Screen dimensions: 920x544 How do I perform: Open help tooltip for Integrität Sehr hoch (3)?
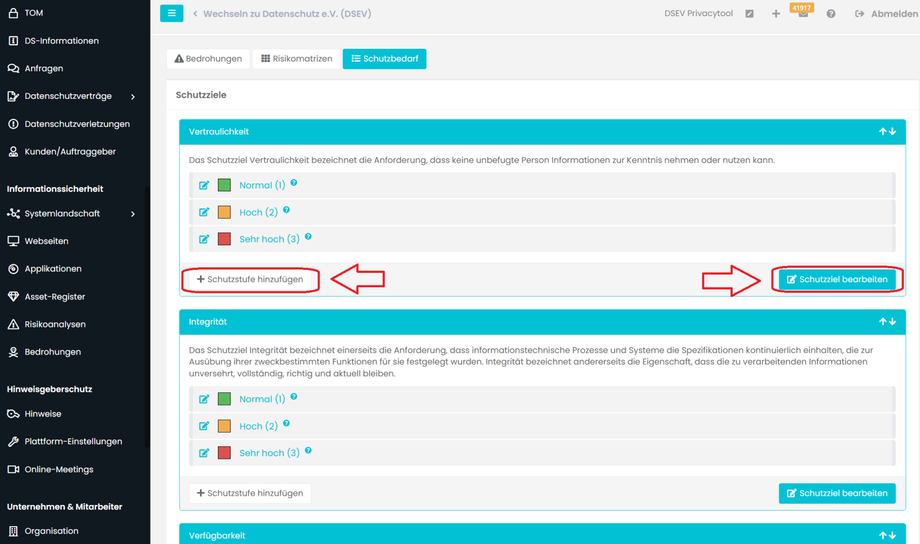click(x=308, y=450)
